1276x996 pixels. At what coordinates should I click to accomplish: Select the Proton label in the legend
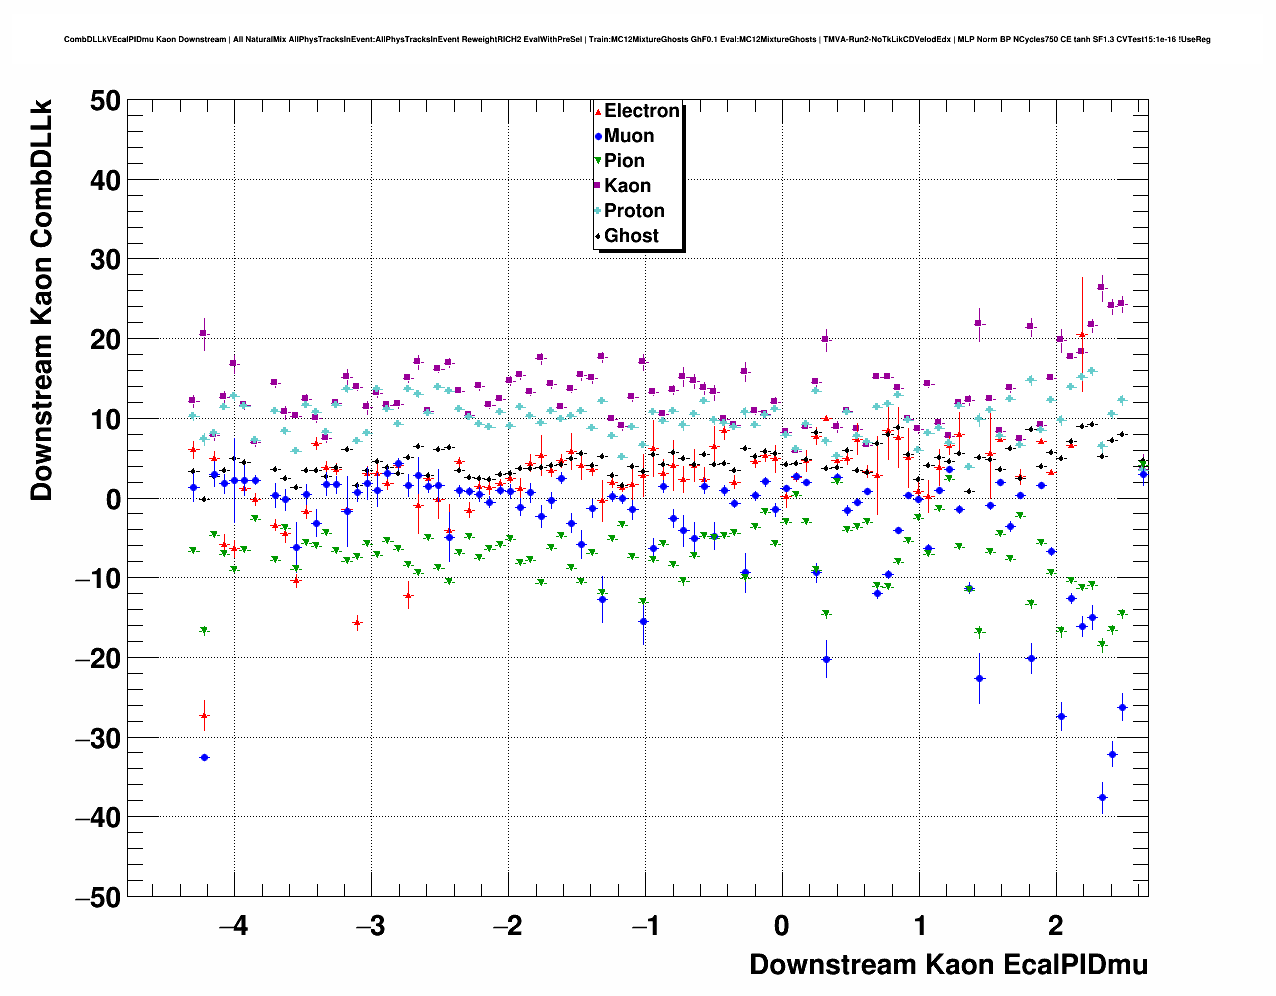634,211
